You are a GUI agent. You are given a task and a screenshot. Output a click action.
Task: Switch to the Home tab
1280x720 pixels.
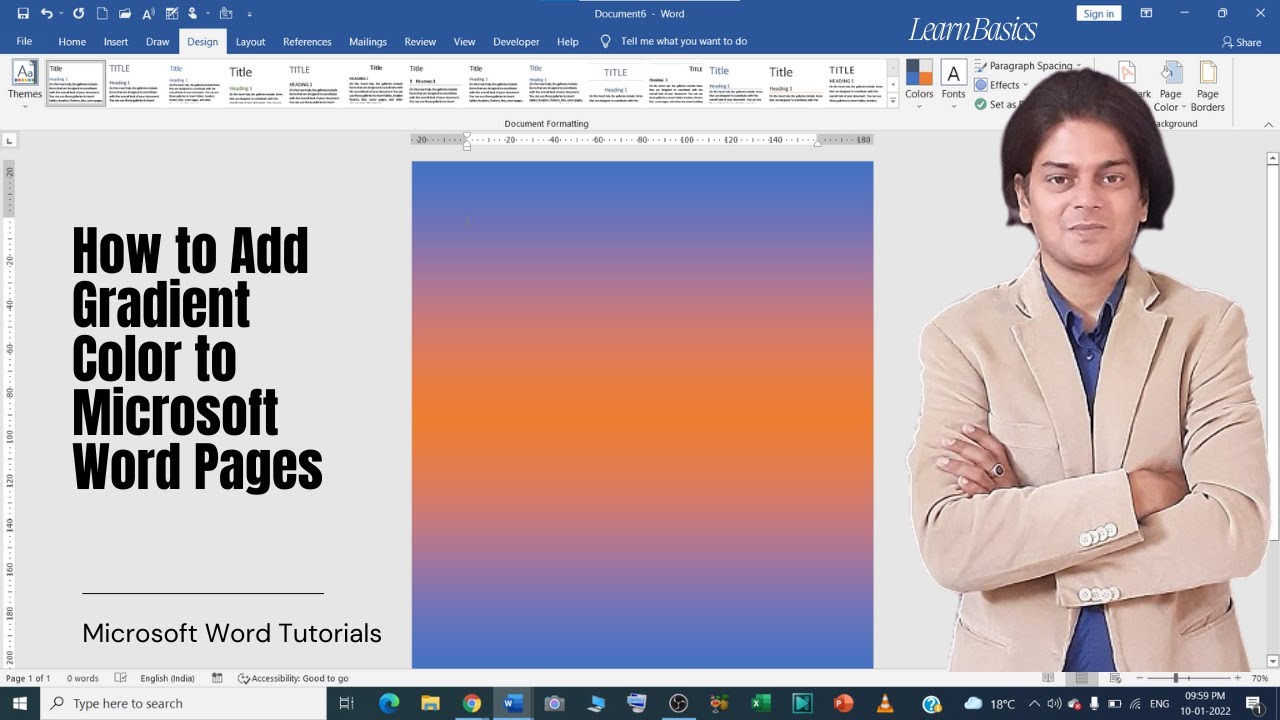coord(72,41)
